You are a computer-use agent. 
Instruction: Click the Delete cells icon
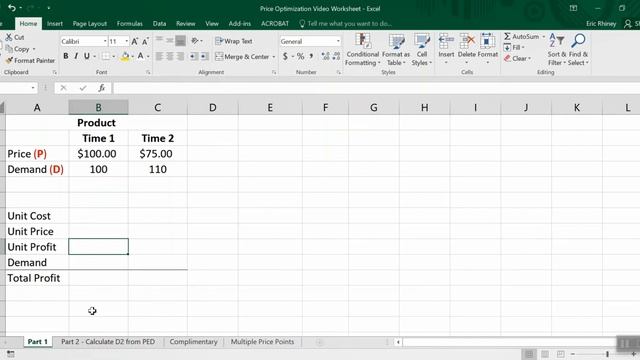pyautogui.click(x=467, y=42)
